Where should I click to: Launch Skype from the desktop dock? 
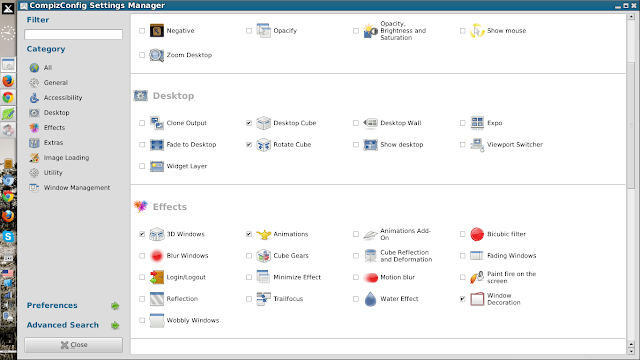pos(8,236)
